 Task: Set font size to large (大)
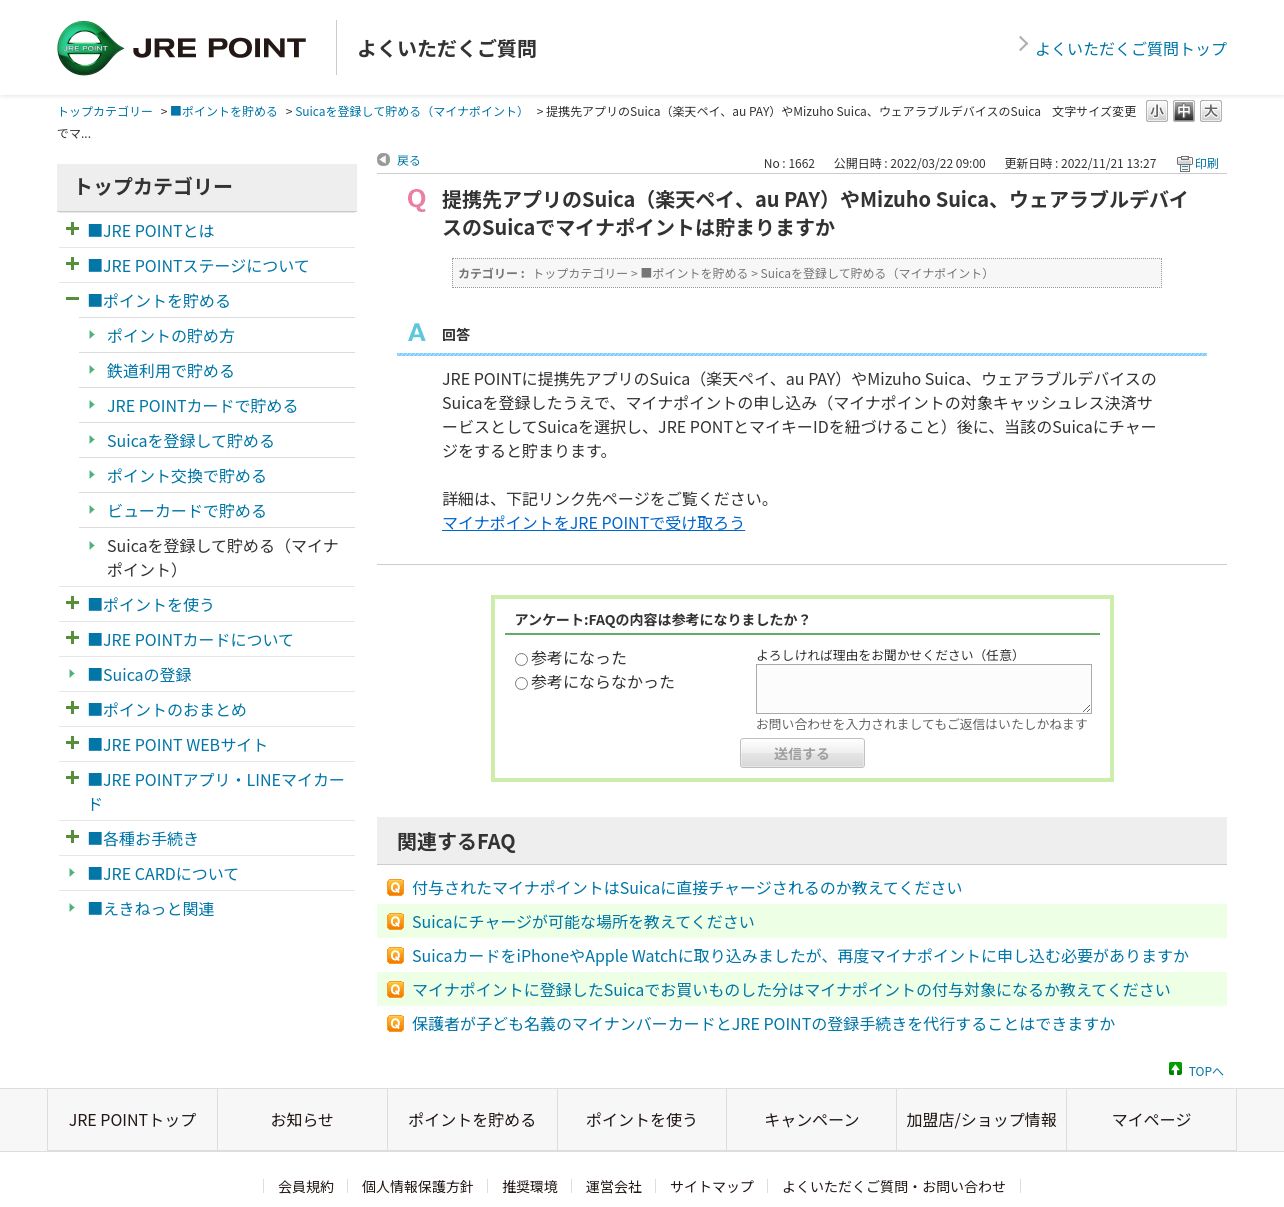pos(1211,111)
